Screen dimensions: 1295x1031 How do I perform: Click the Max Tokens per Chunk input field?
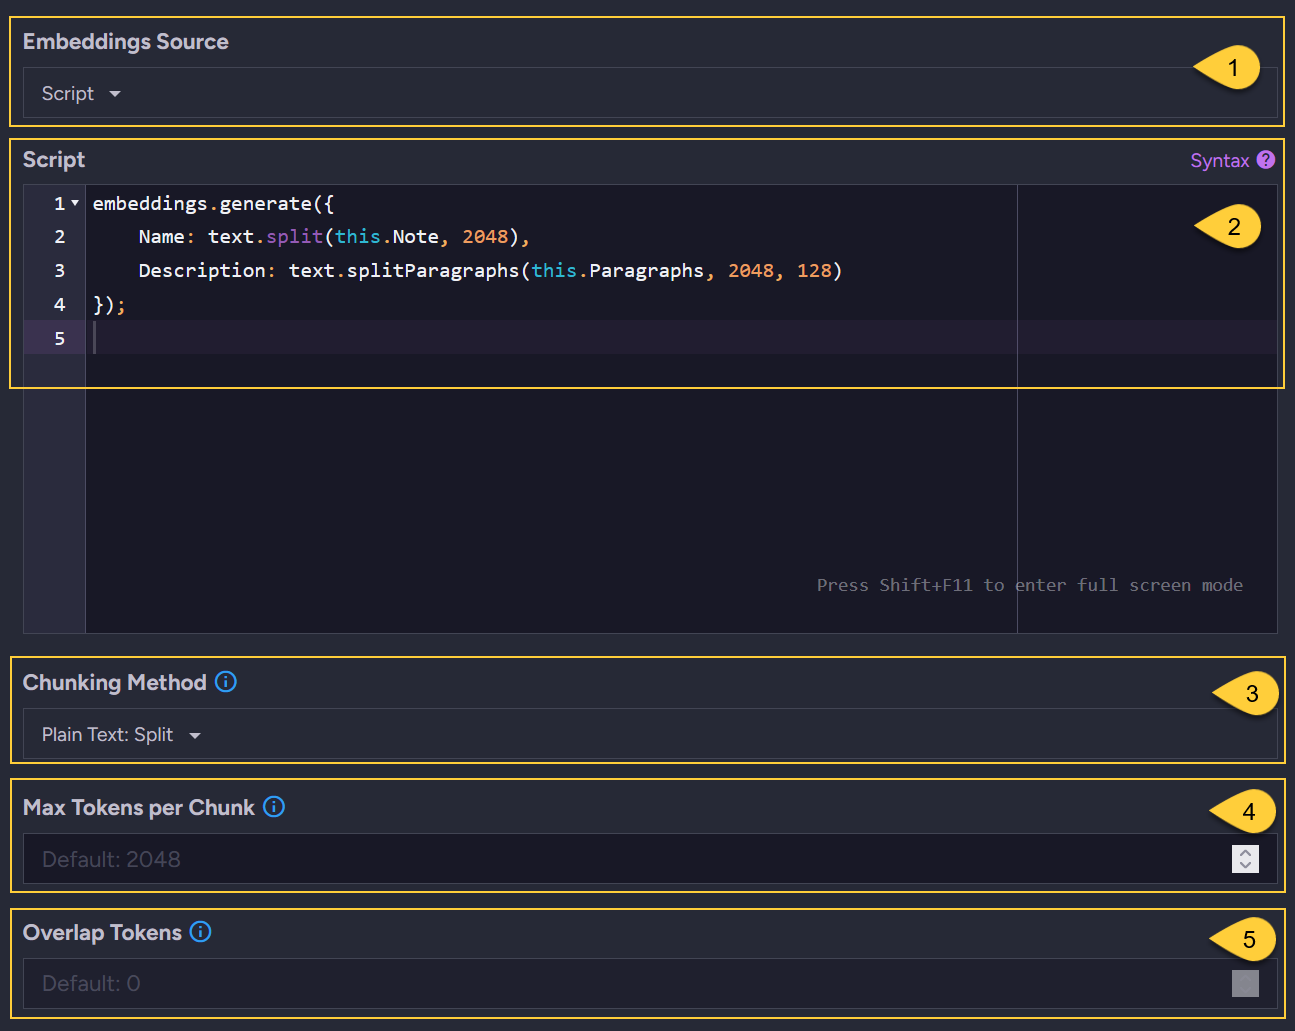point(600,858)
